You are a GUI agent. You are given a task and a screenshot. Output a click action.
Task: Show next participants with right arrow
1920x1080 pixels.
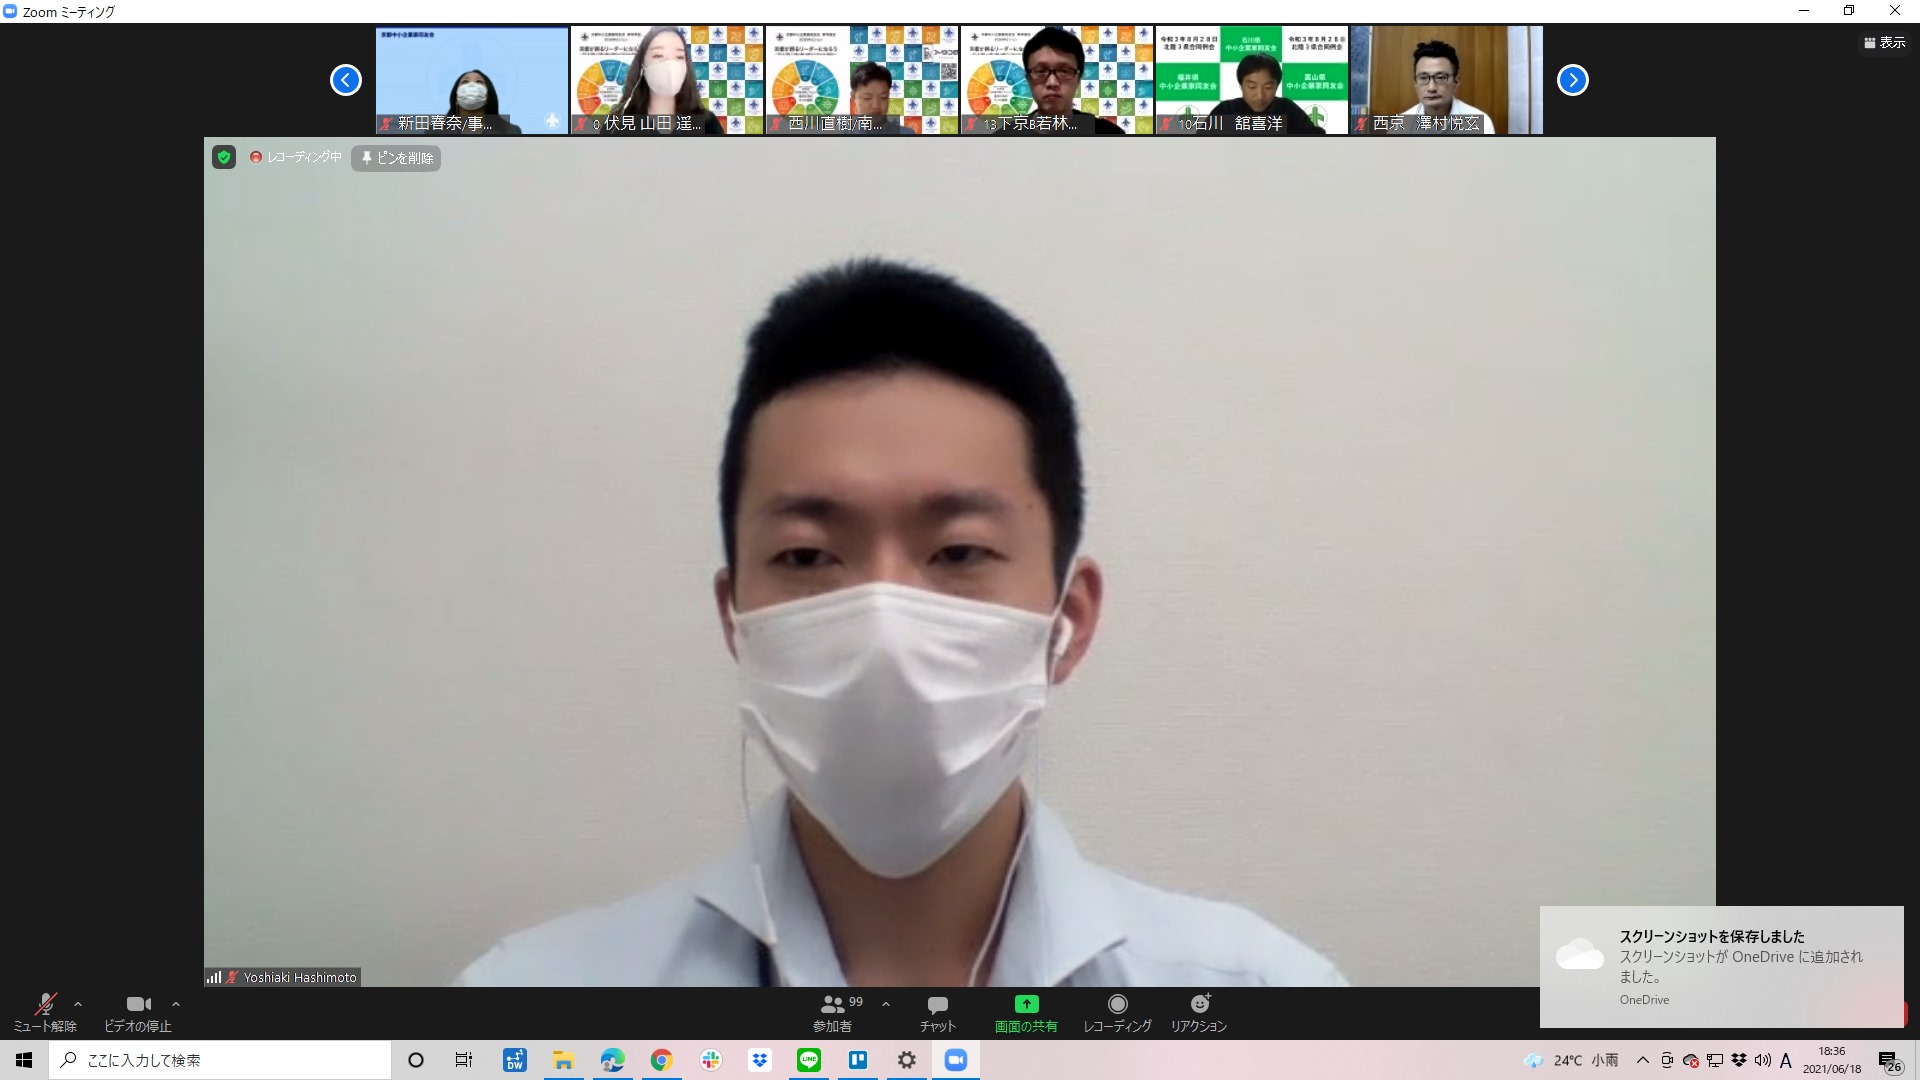1573,80
